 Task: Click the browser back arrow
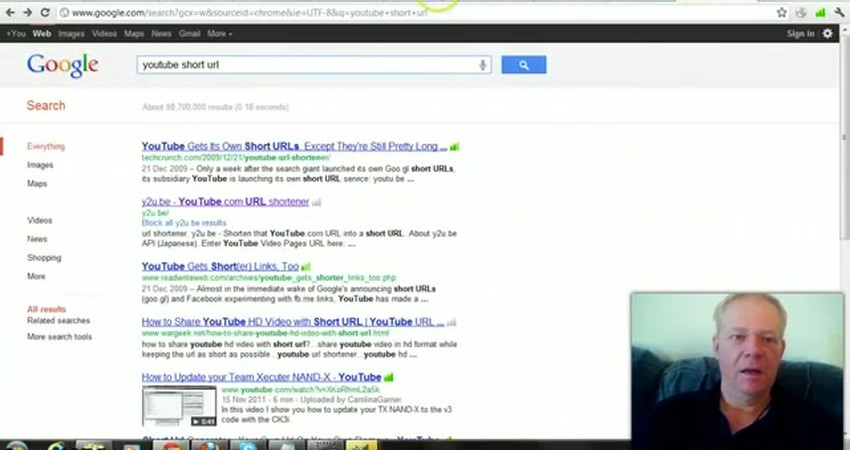pos(10,13)
